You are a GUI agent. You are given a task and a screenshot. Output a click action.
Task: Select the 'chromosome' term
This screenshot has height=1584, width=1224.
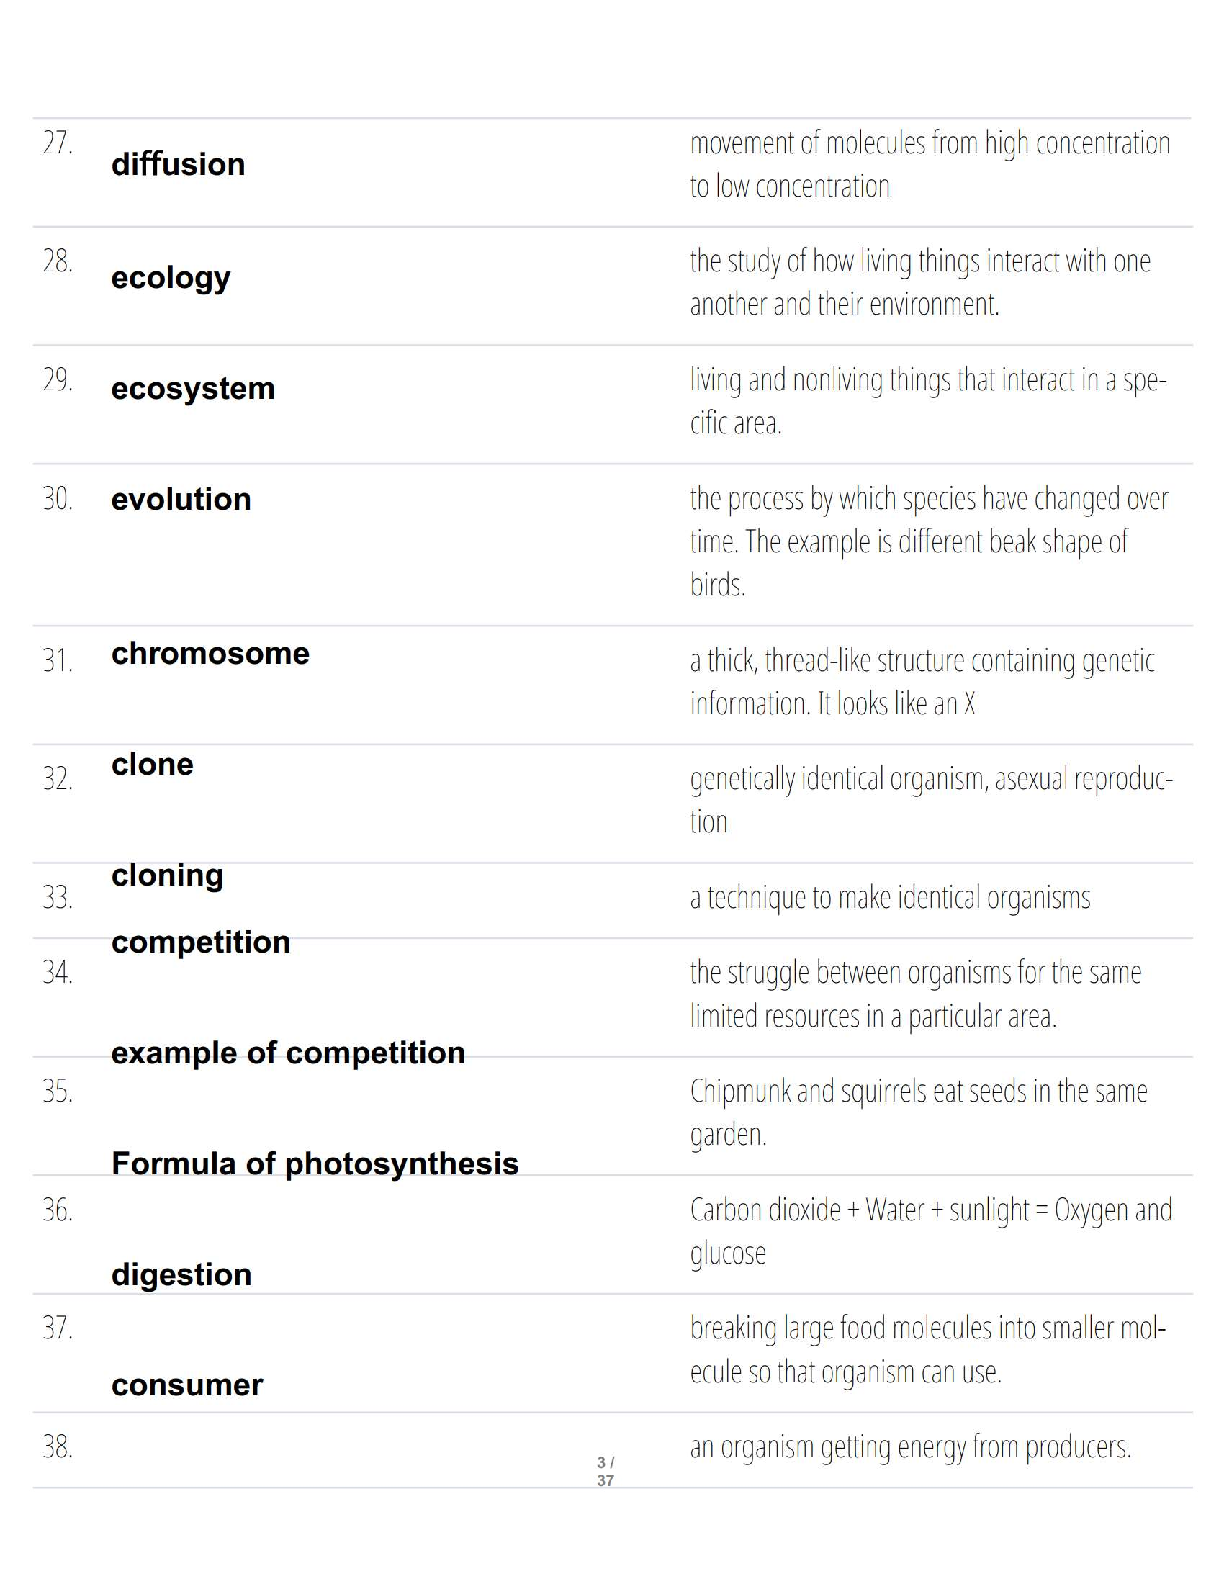pyautogui.click(x=210, y=653)
